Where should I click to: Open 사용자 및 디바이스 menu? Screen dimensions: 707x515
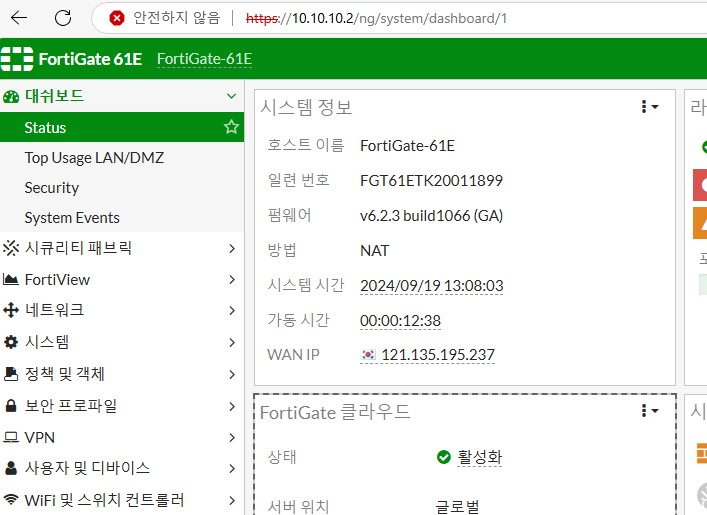tap(87, 468)
